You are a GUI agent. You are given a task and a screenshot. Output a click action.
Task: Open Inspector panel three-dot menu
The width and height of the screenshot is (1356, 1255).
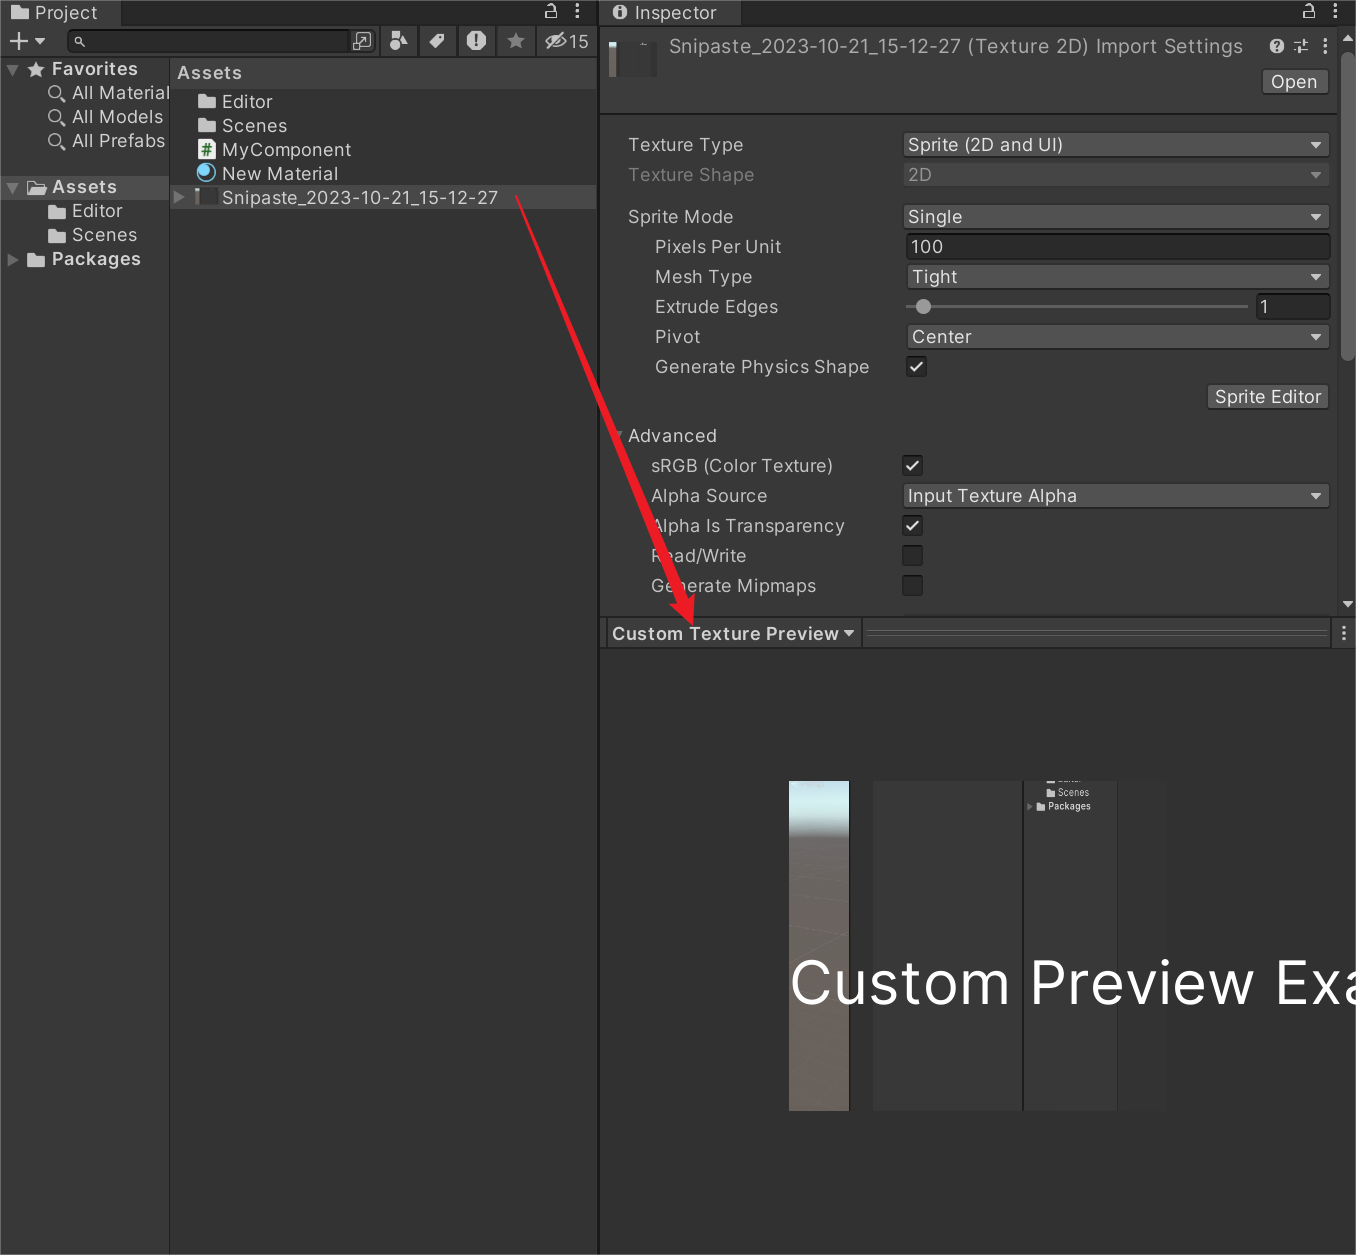coord(1335,12)
